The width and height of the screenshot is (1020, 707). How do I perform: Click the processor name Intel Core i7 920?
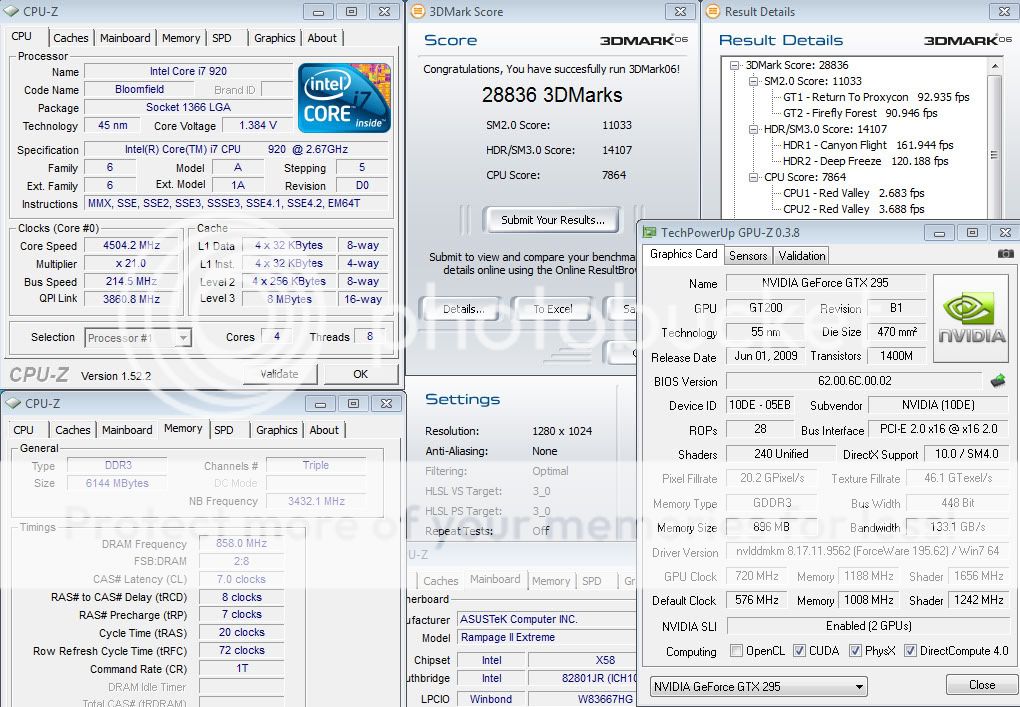coord(188,72)
